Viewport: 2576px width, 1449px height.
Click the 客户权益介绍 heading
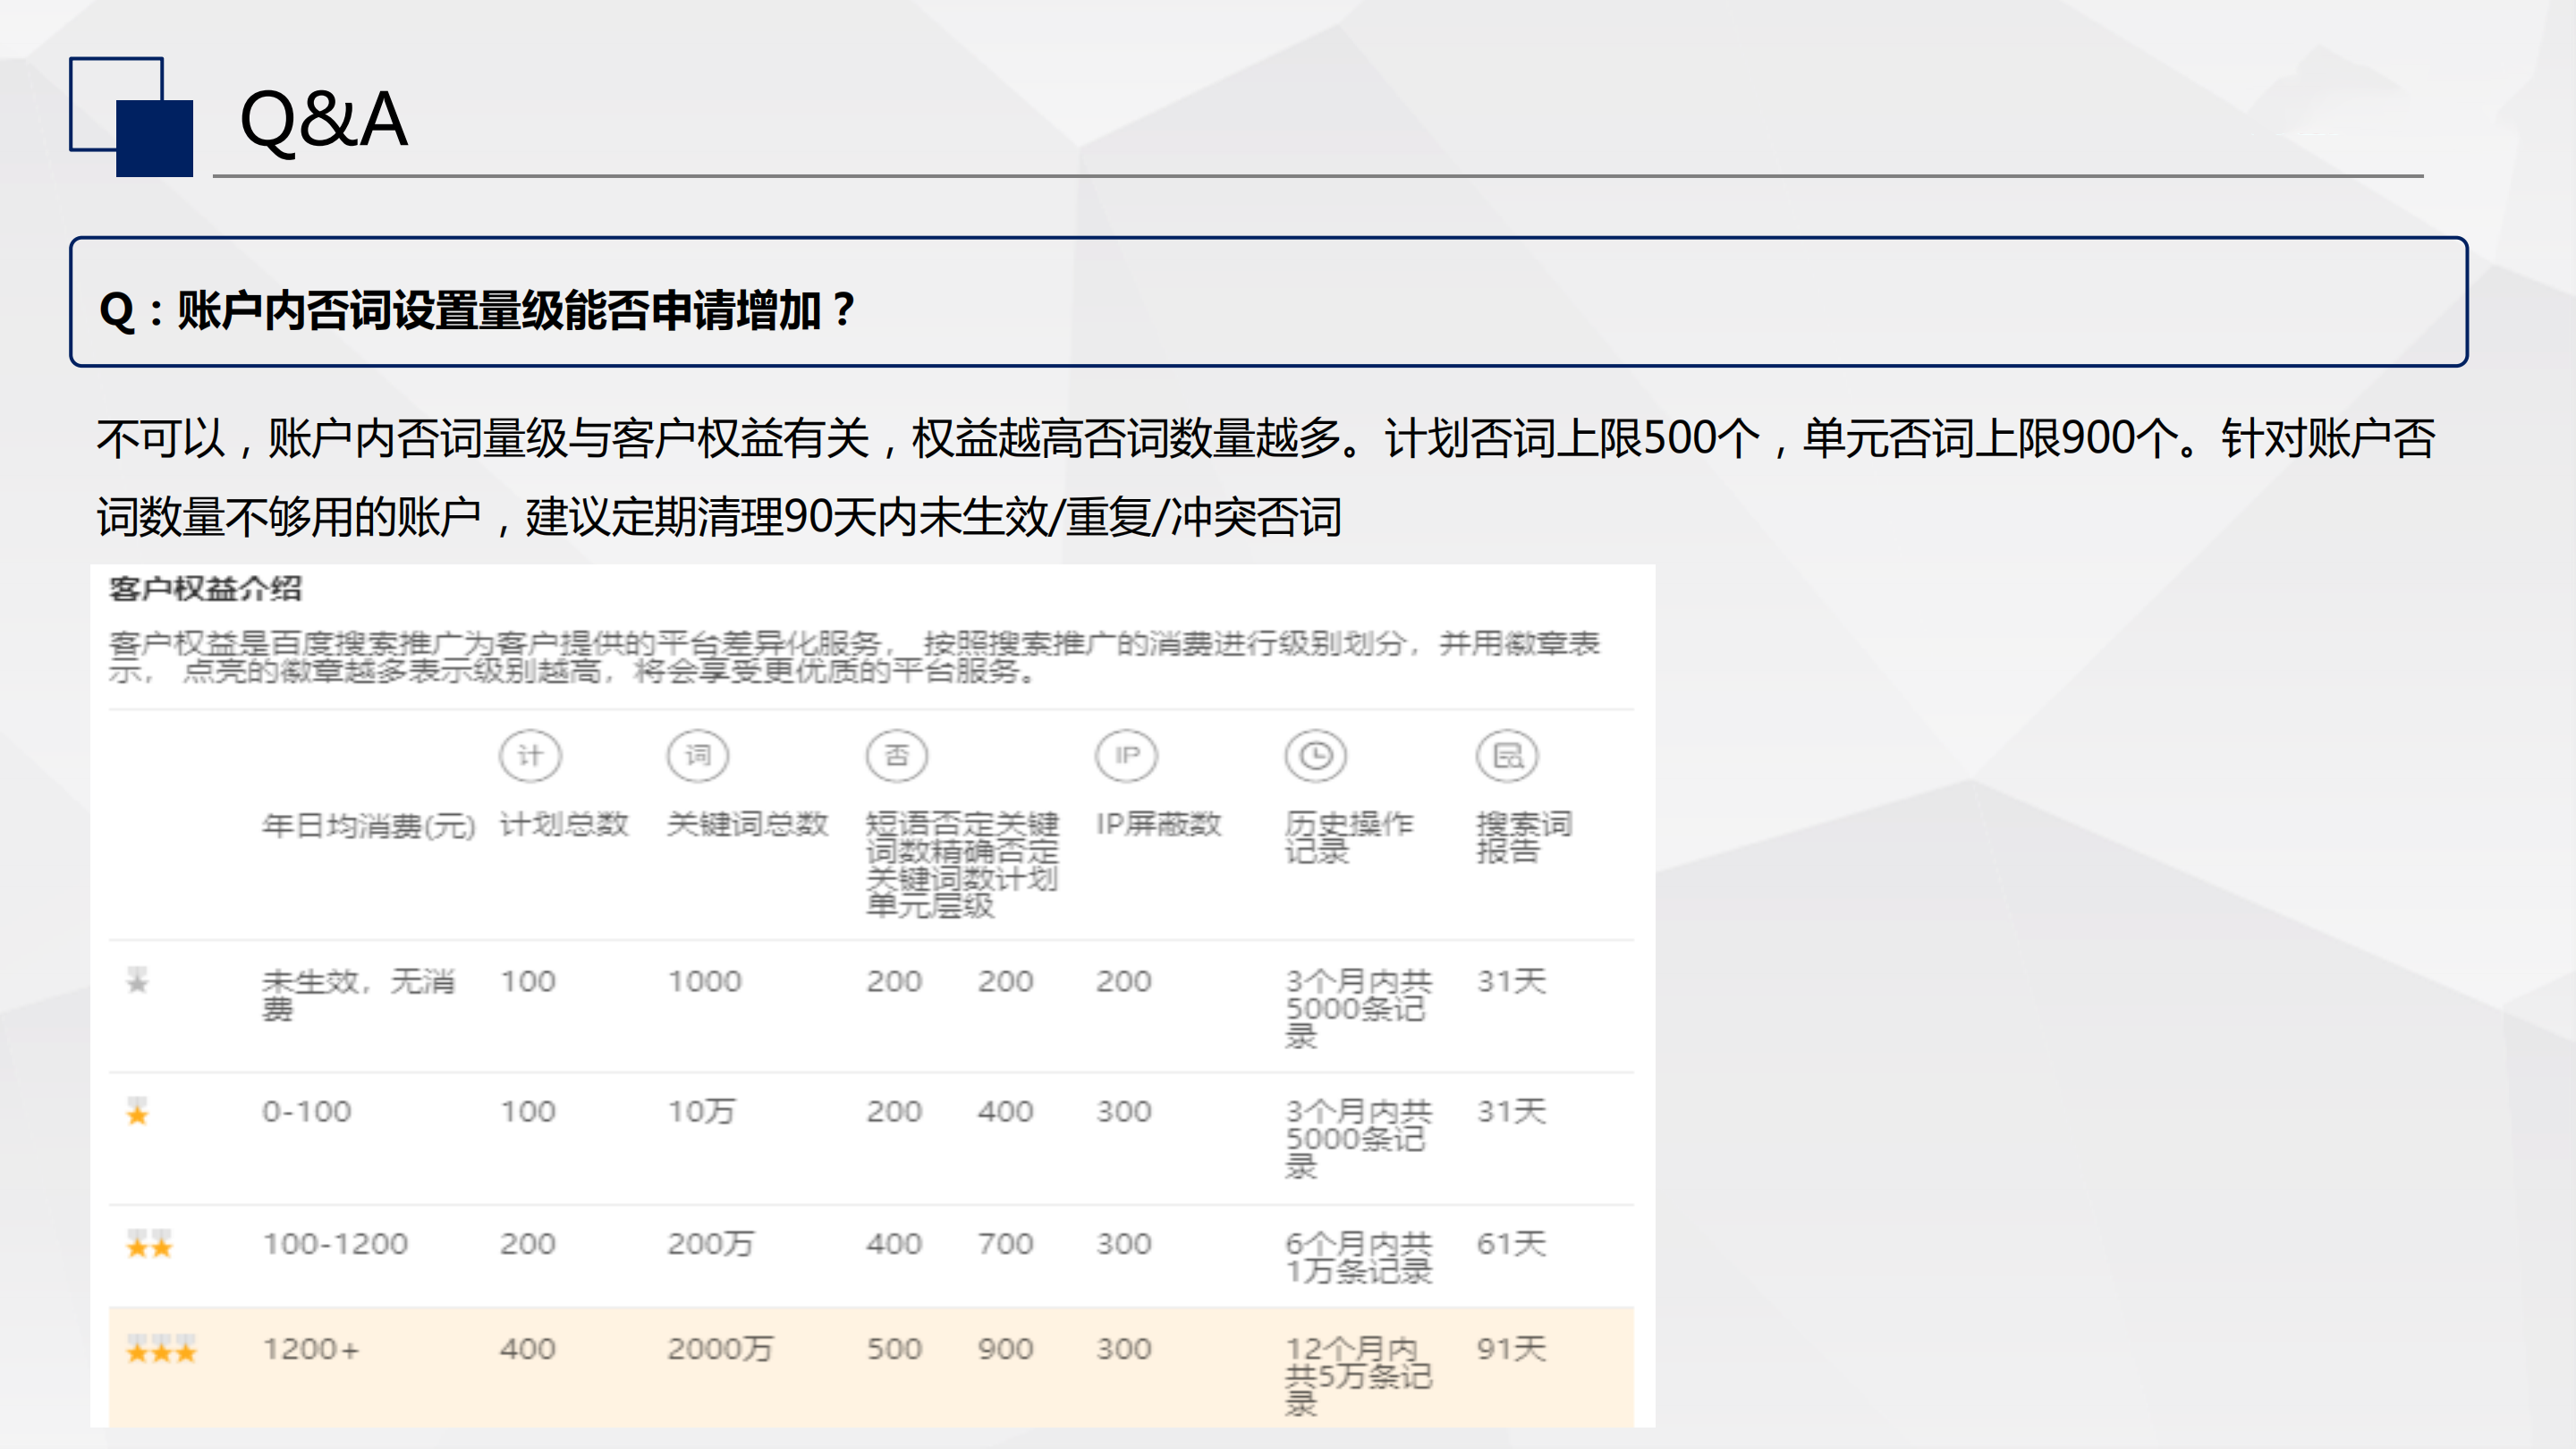pyautogui.click(x=206, y=589)
